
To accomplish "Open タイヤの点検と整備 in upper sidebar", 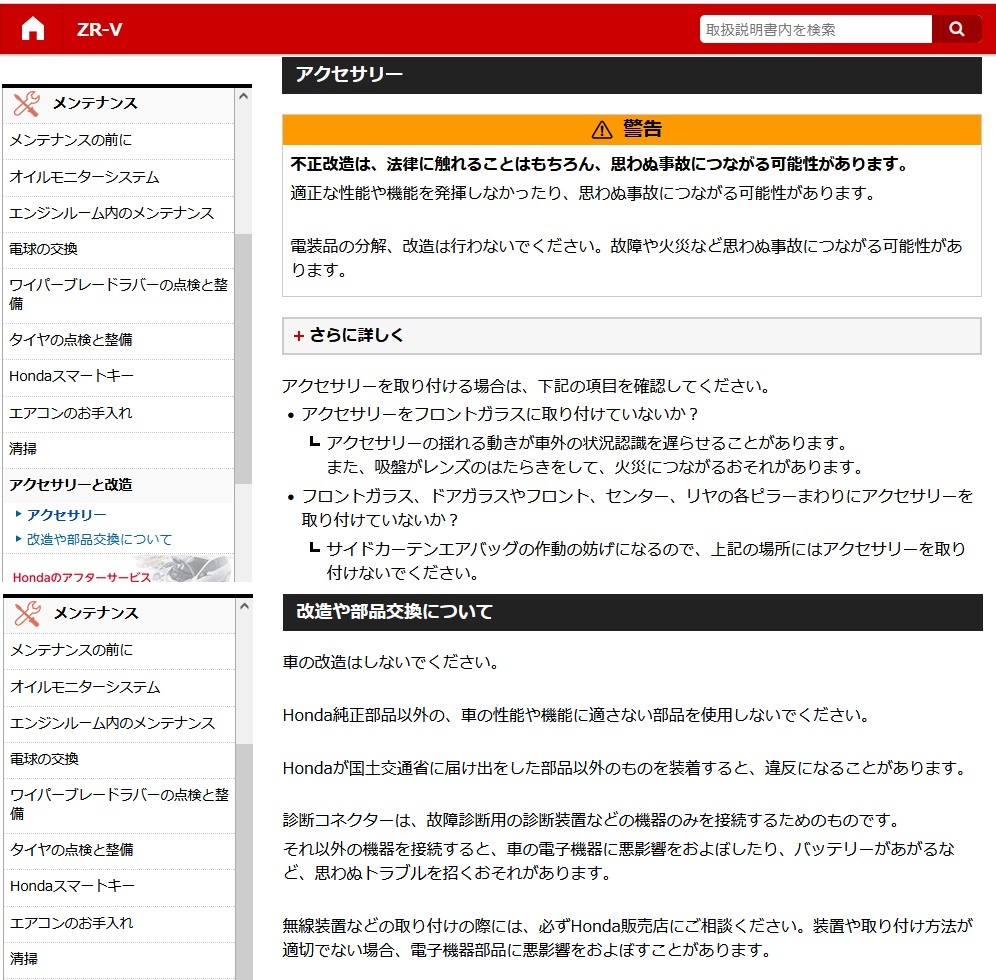I will coord(118,340).
